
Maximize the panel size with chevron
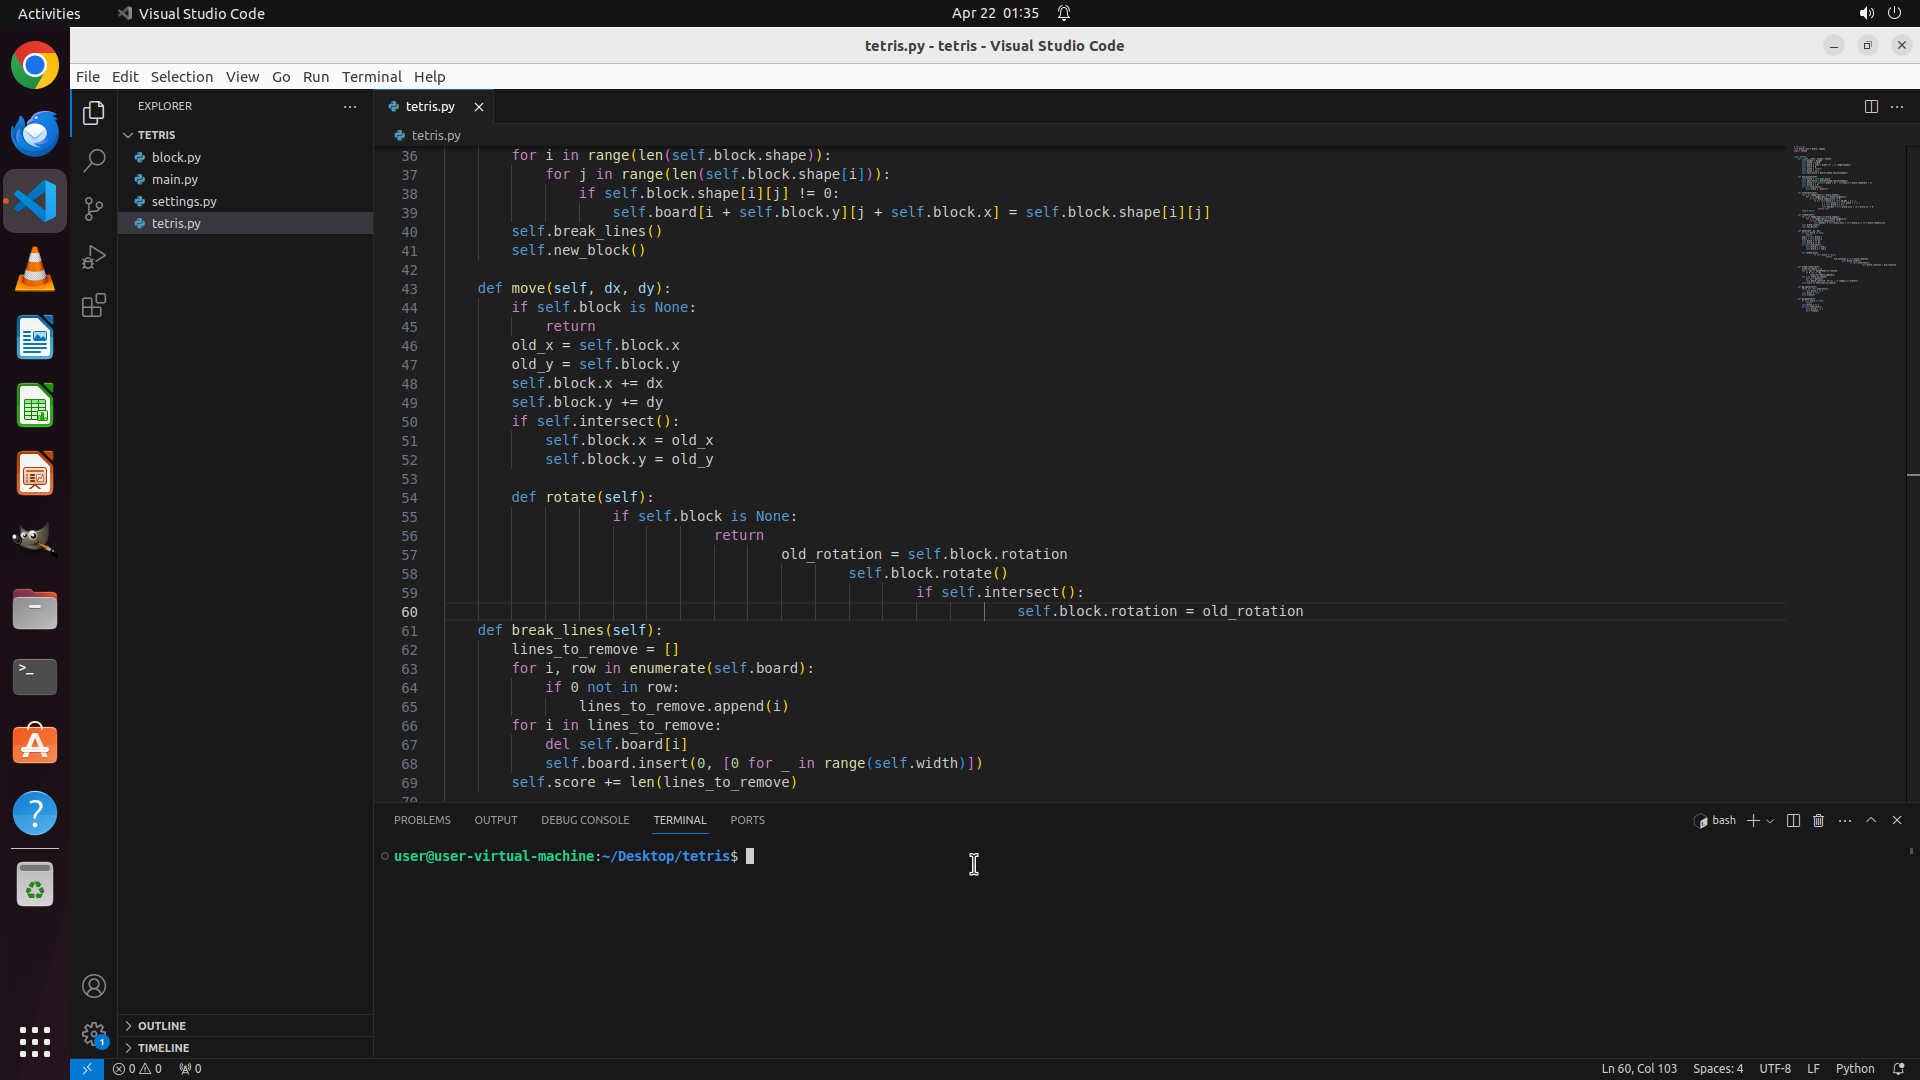click(1871, 820)
